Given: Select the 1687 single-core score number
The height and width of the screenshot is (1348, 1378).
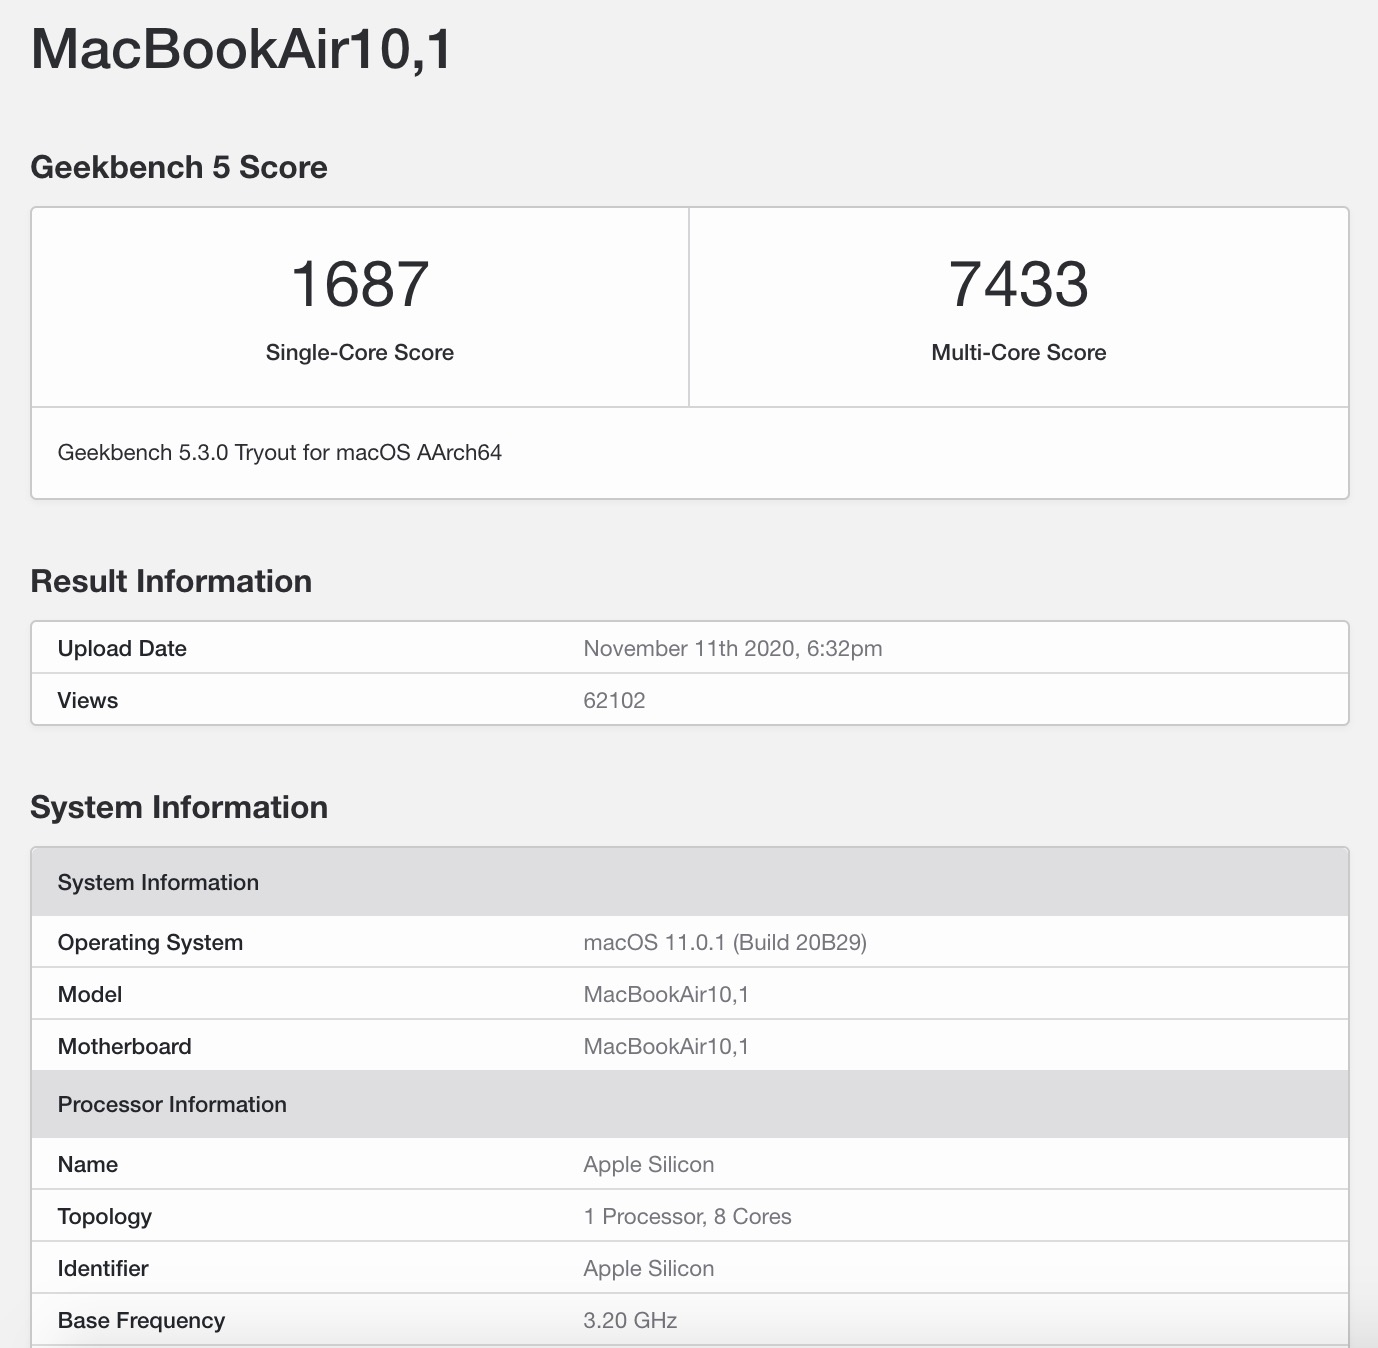Looking at the screenshot, I should tap(359, 284).
